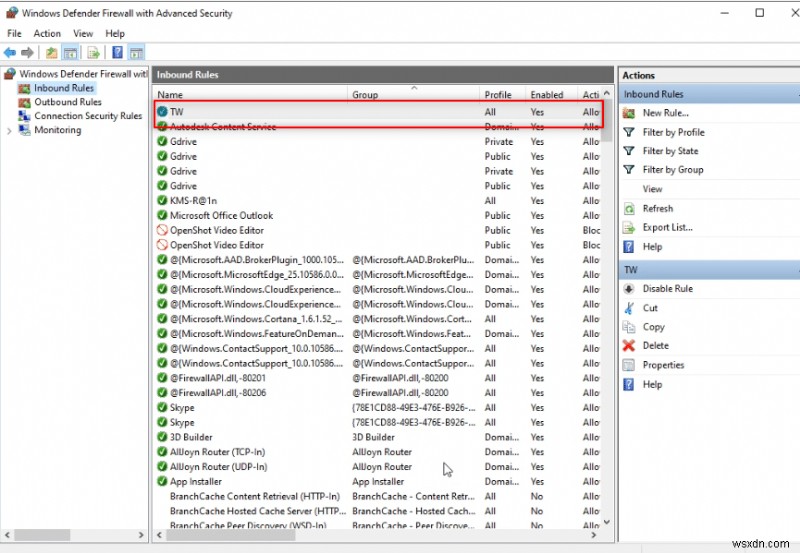Open the Filter by State submenu

(x=670, y=151)
